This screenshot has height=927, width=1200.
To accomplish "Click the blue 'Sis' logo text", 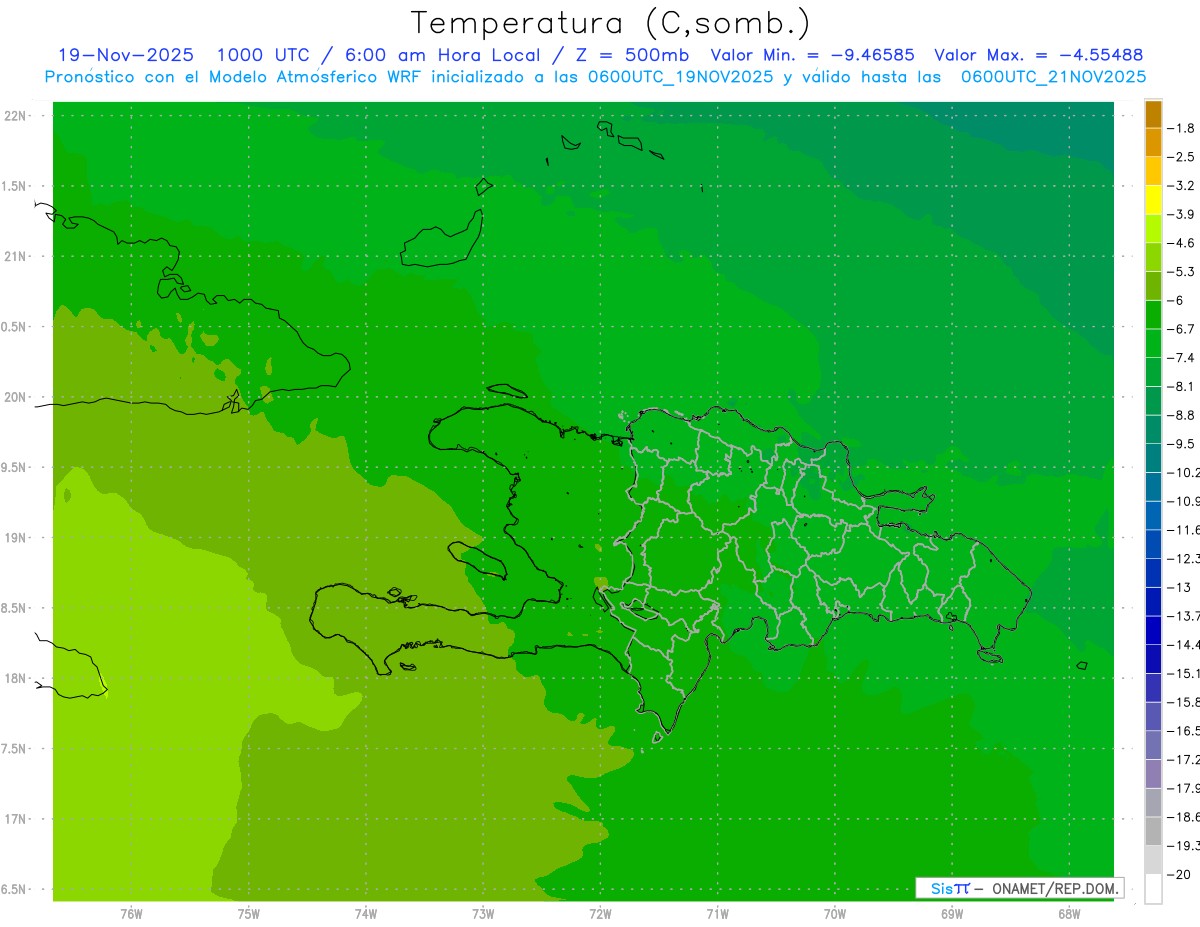I will [x=940, y=888].
